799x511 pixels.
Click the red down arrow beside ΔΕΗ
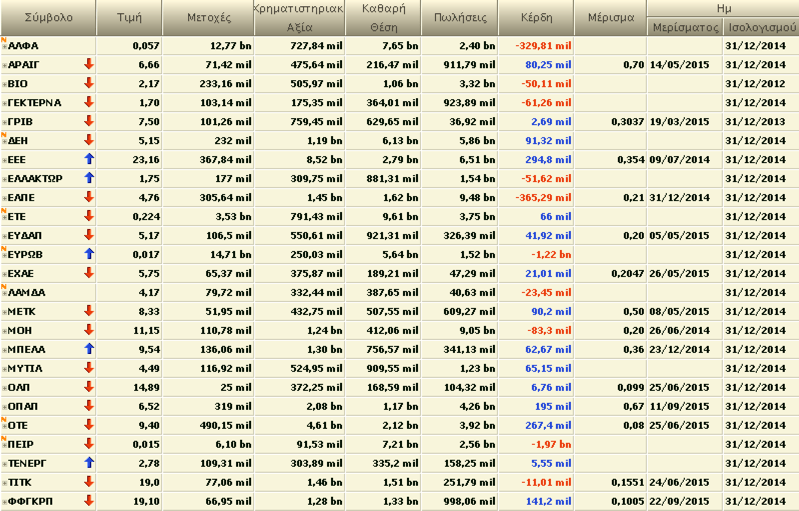pyautogui.click(x=89, y=140)
